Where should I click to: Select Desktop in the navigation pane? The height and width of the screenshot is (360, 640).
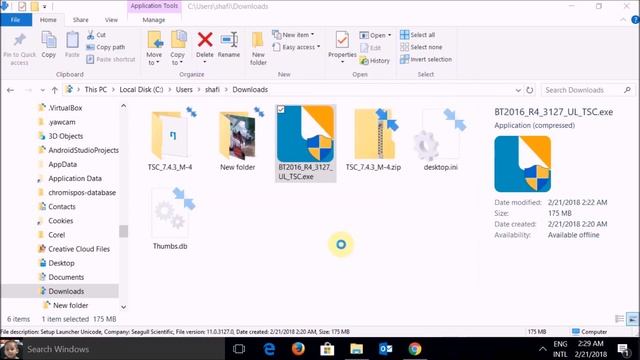tap(61, 263)
